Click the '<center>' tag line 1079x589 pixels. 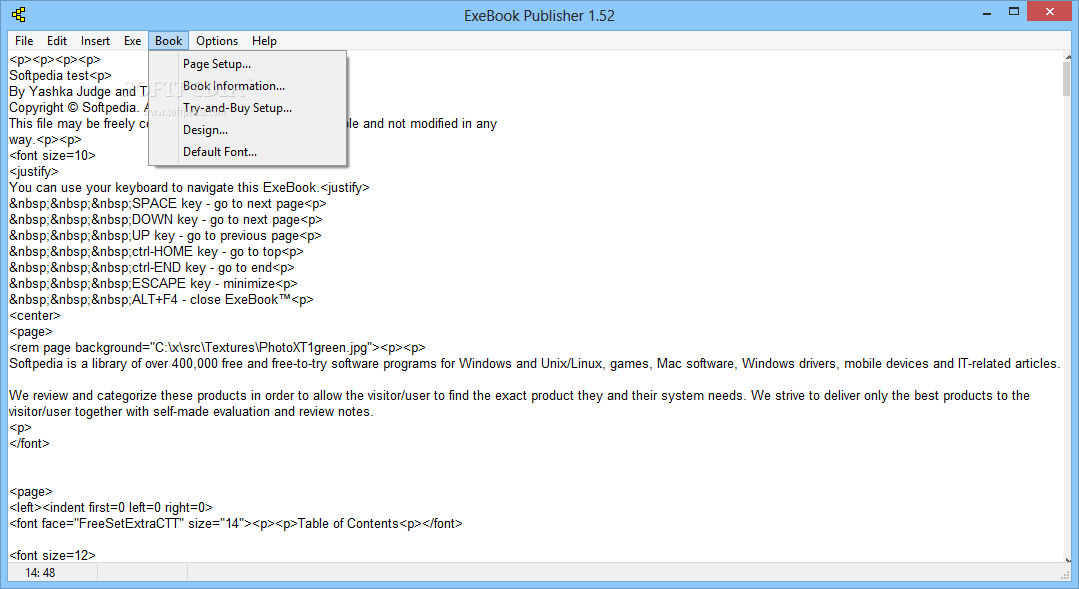(35, 315)
